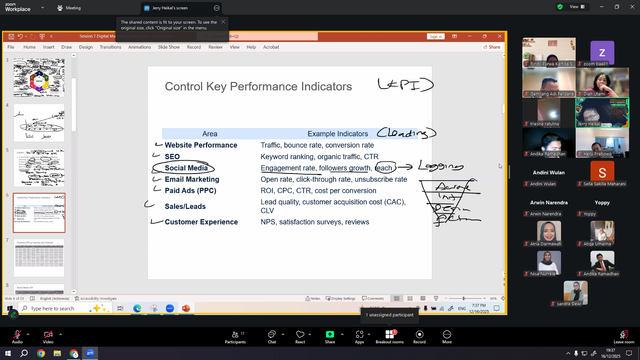Toggle the Notes pane in status bar
The image size is (640, 360).
click(313, 298)
